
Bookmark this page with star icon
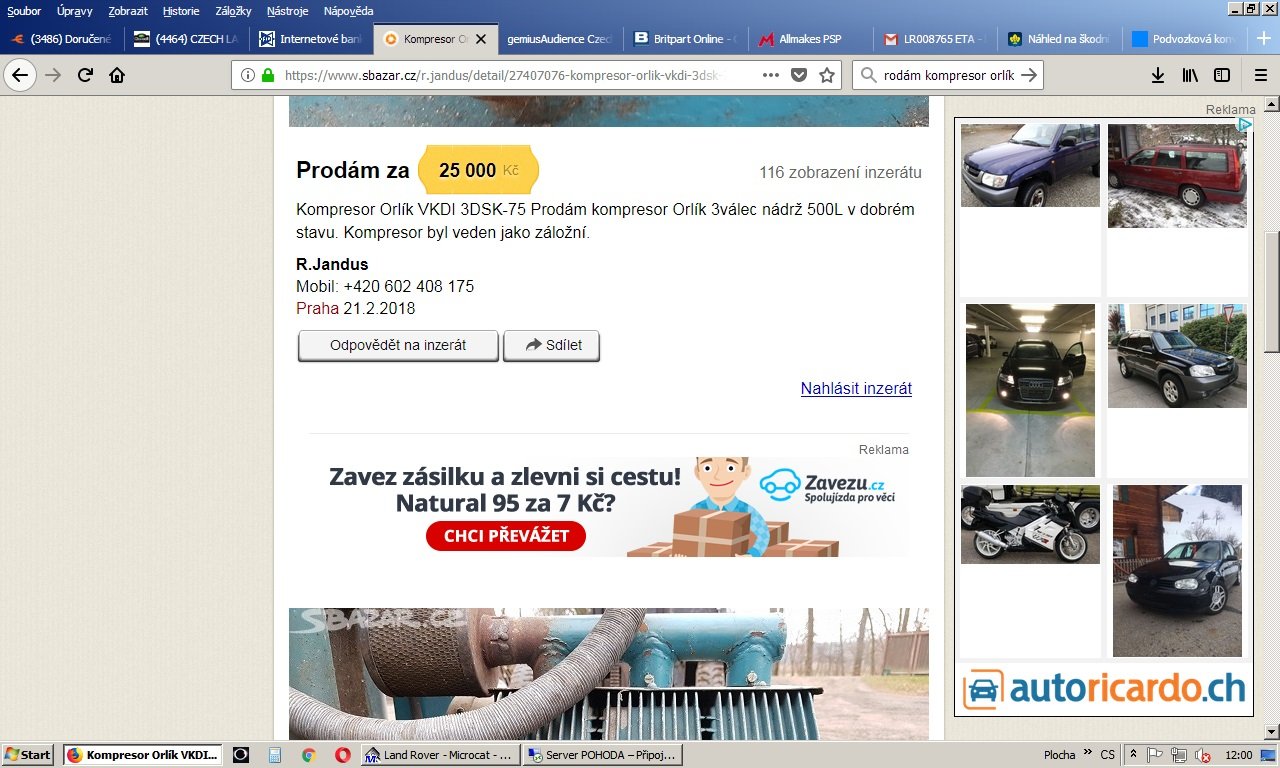pos(827,75)
